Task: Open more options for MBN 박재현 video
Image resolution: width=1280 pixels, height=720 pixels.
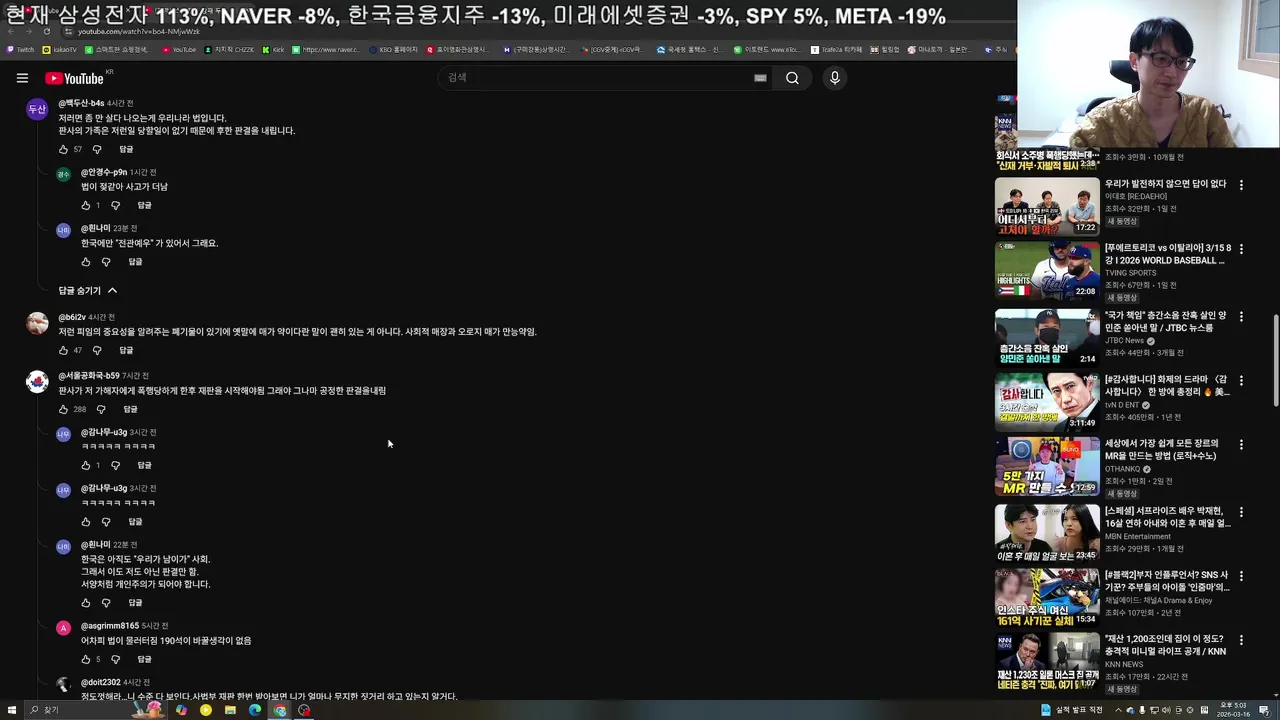Action: click(1241, 512)
